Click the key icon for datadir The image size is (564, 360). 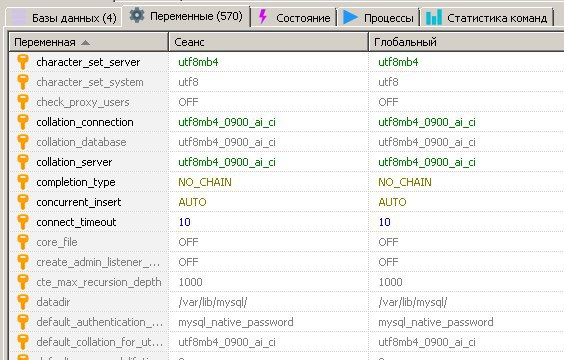click(23, 302)
